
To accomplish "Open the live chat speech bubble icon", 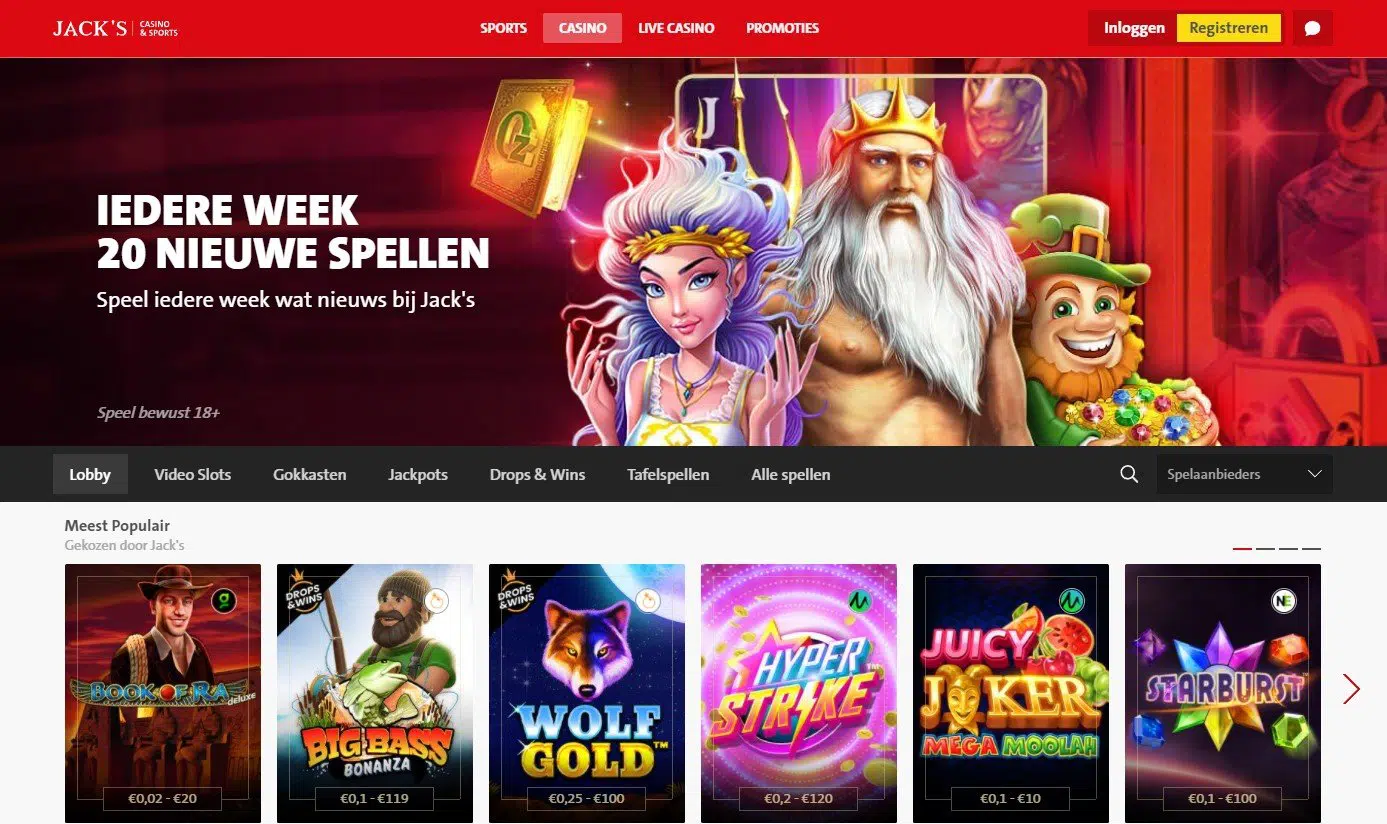I will click(1312, 28).
